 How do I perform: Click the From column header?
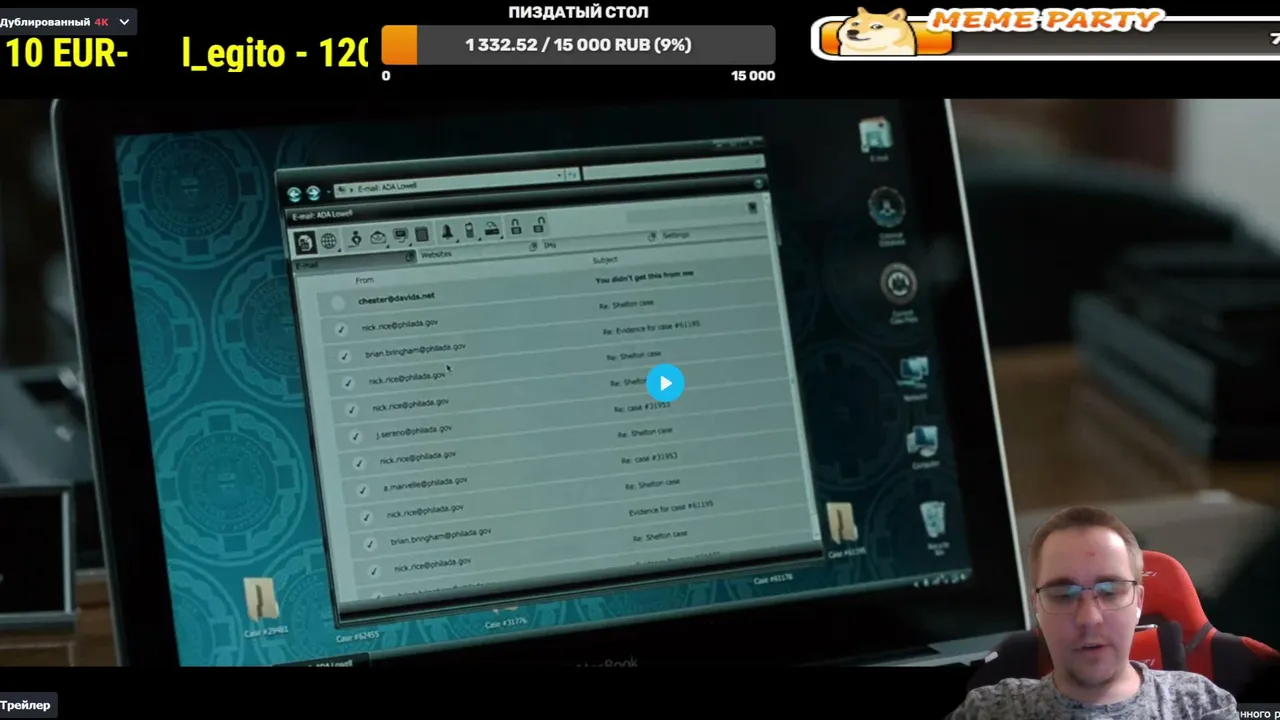point(364,281)
